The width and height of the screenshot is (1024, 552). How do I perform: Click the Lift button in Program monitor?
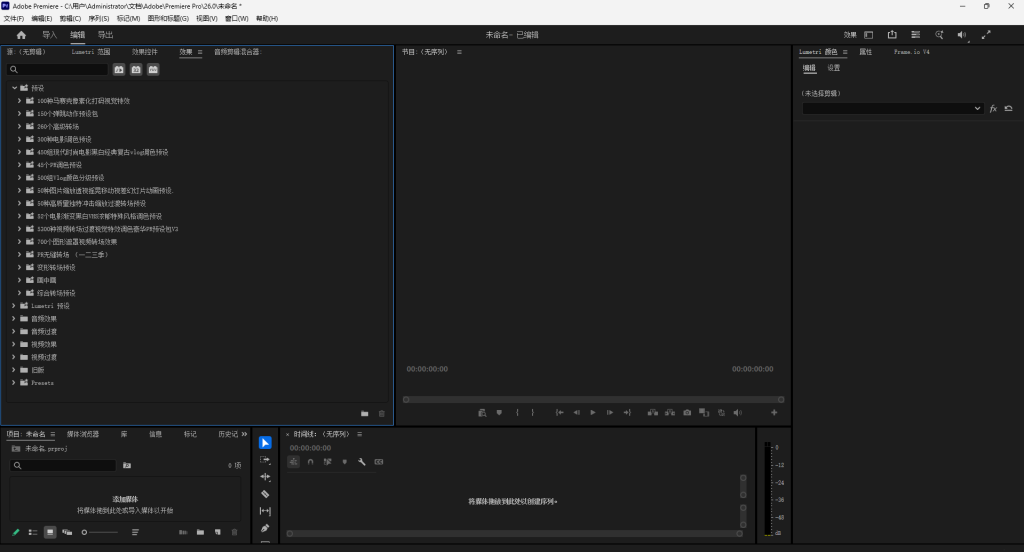click(x=652, y=412)
